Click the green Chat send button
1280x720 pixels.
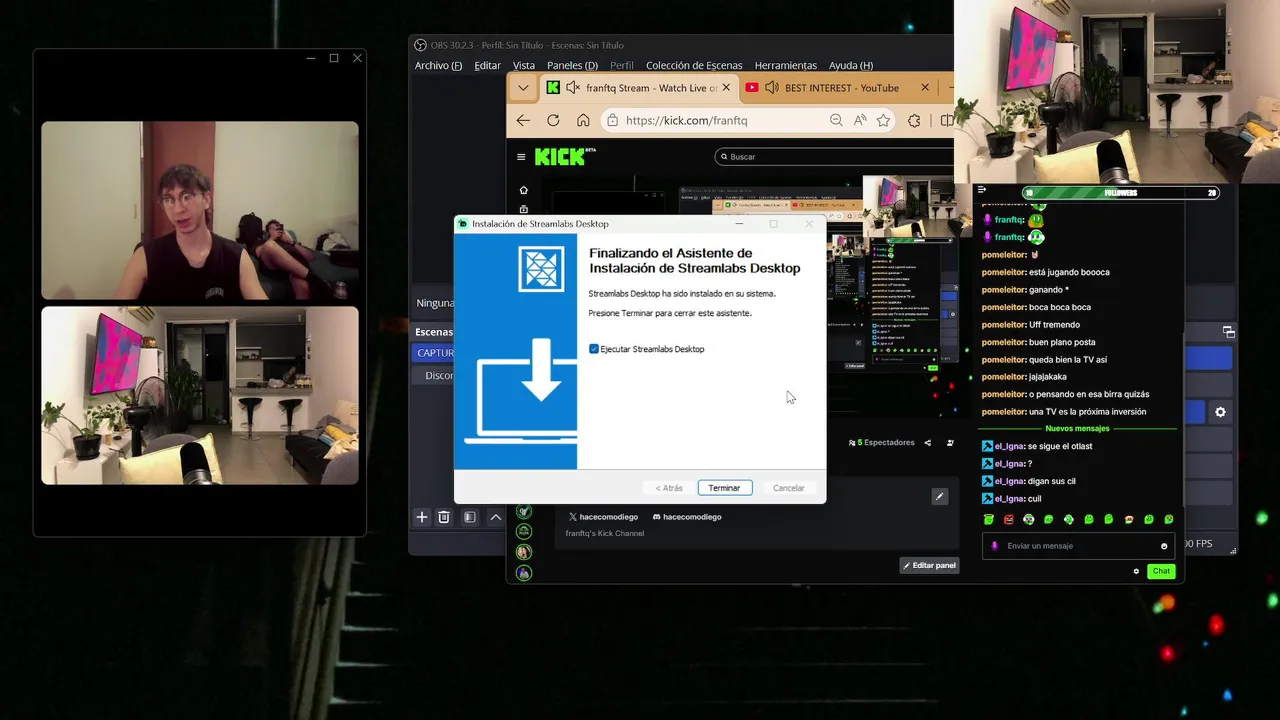click(x=1161, y=571)
